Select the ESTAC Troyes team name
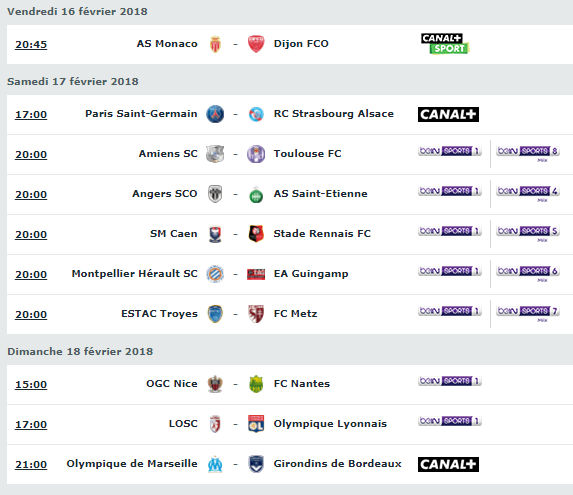573x495 pixels. pyautogui.click(x=159, y=314)
